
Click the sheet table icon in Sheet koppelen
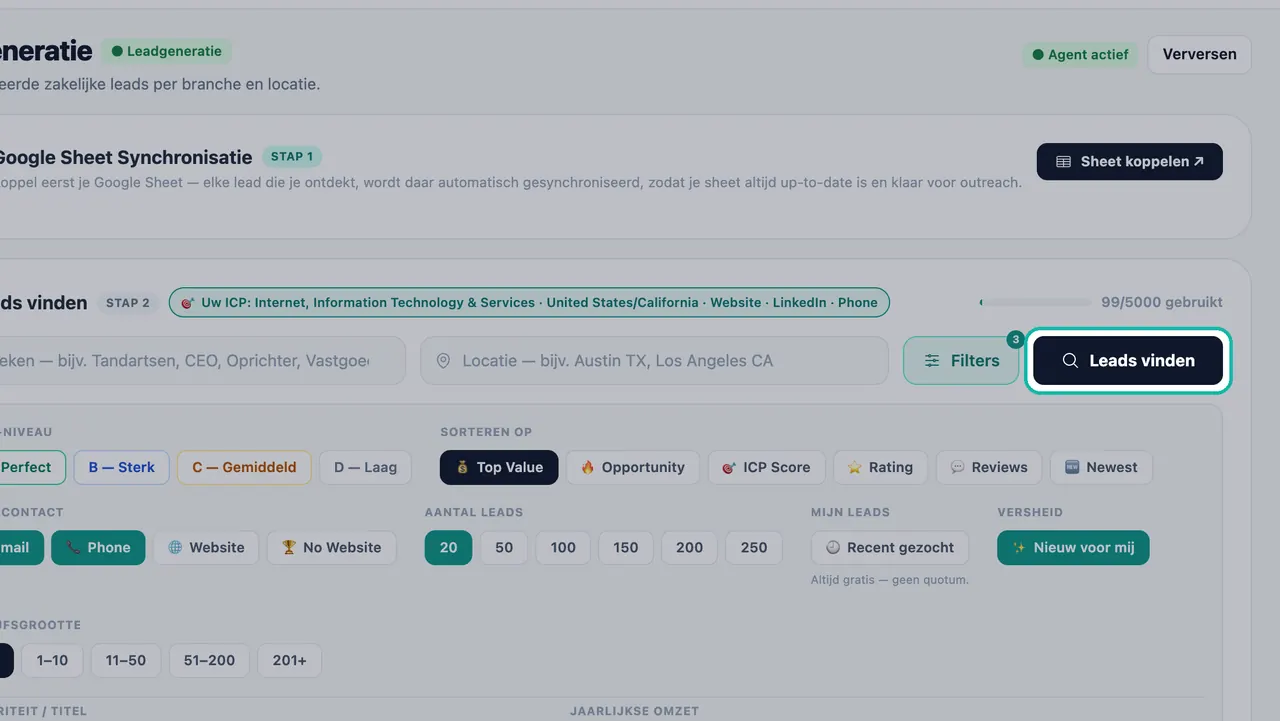[x=1064, y=162]
